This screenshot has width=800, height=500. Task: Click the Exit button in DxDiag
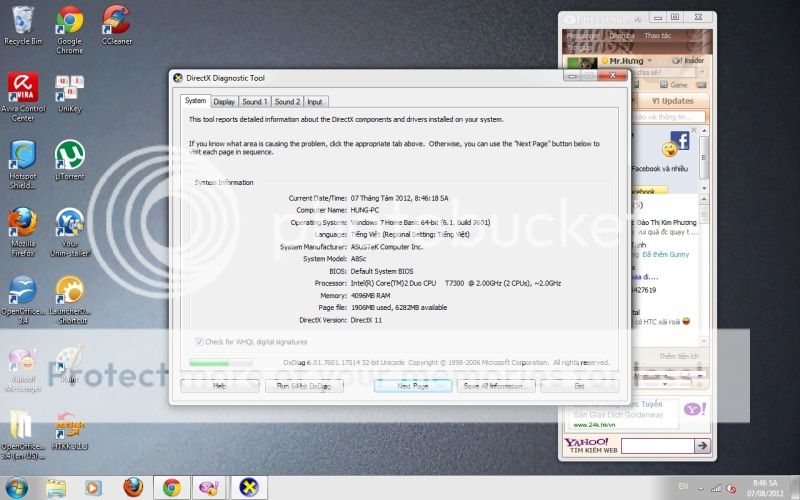click(x=580, y=386)
